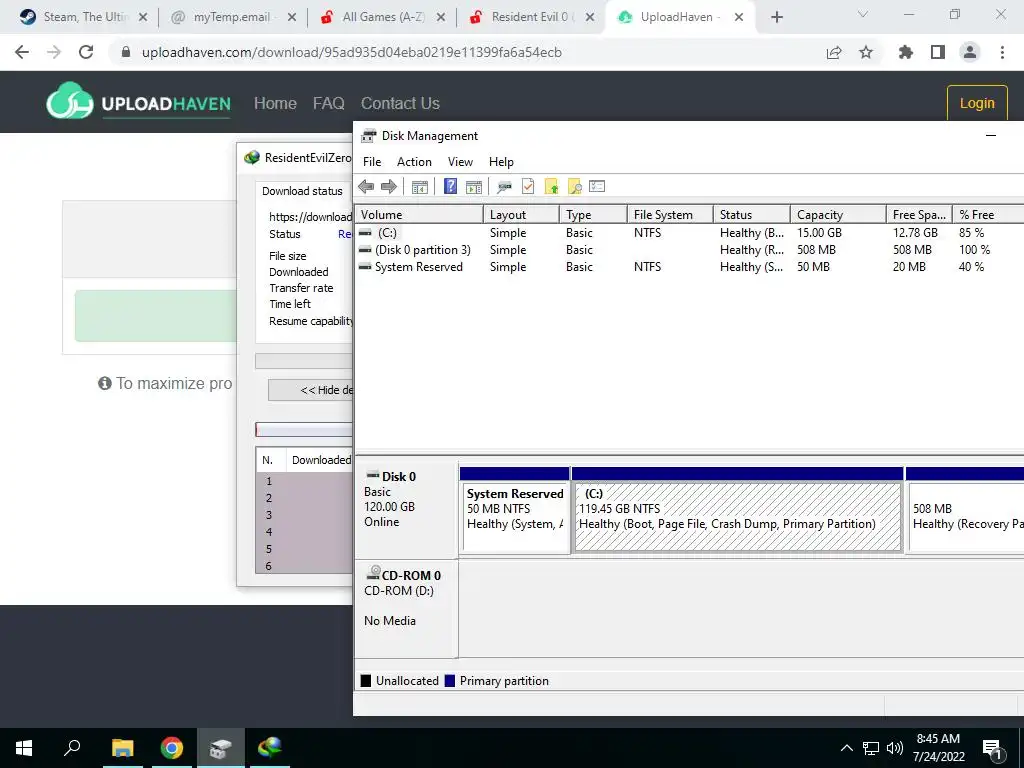Open the network tray icon
The height and width of the screenshot is (768, 1024).
pos(871,748)
